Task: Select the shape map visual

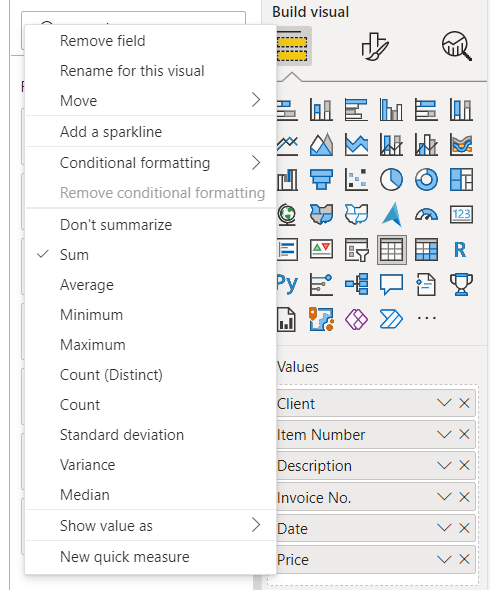Action: tap(356, 214)
